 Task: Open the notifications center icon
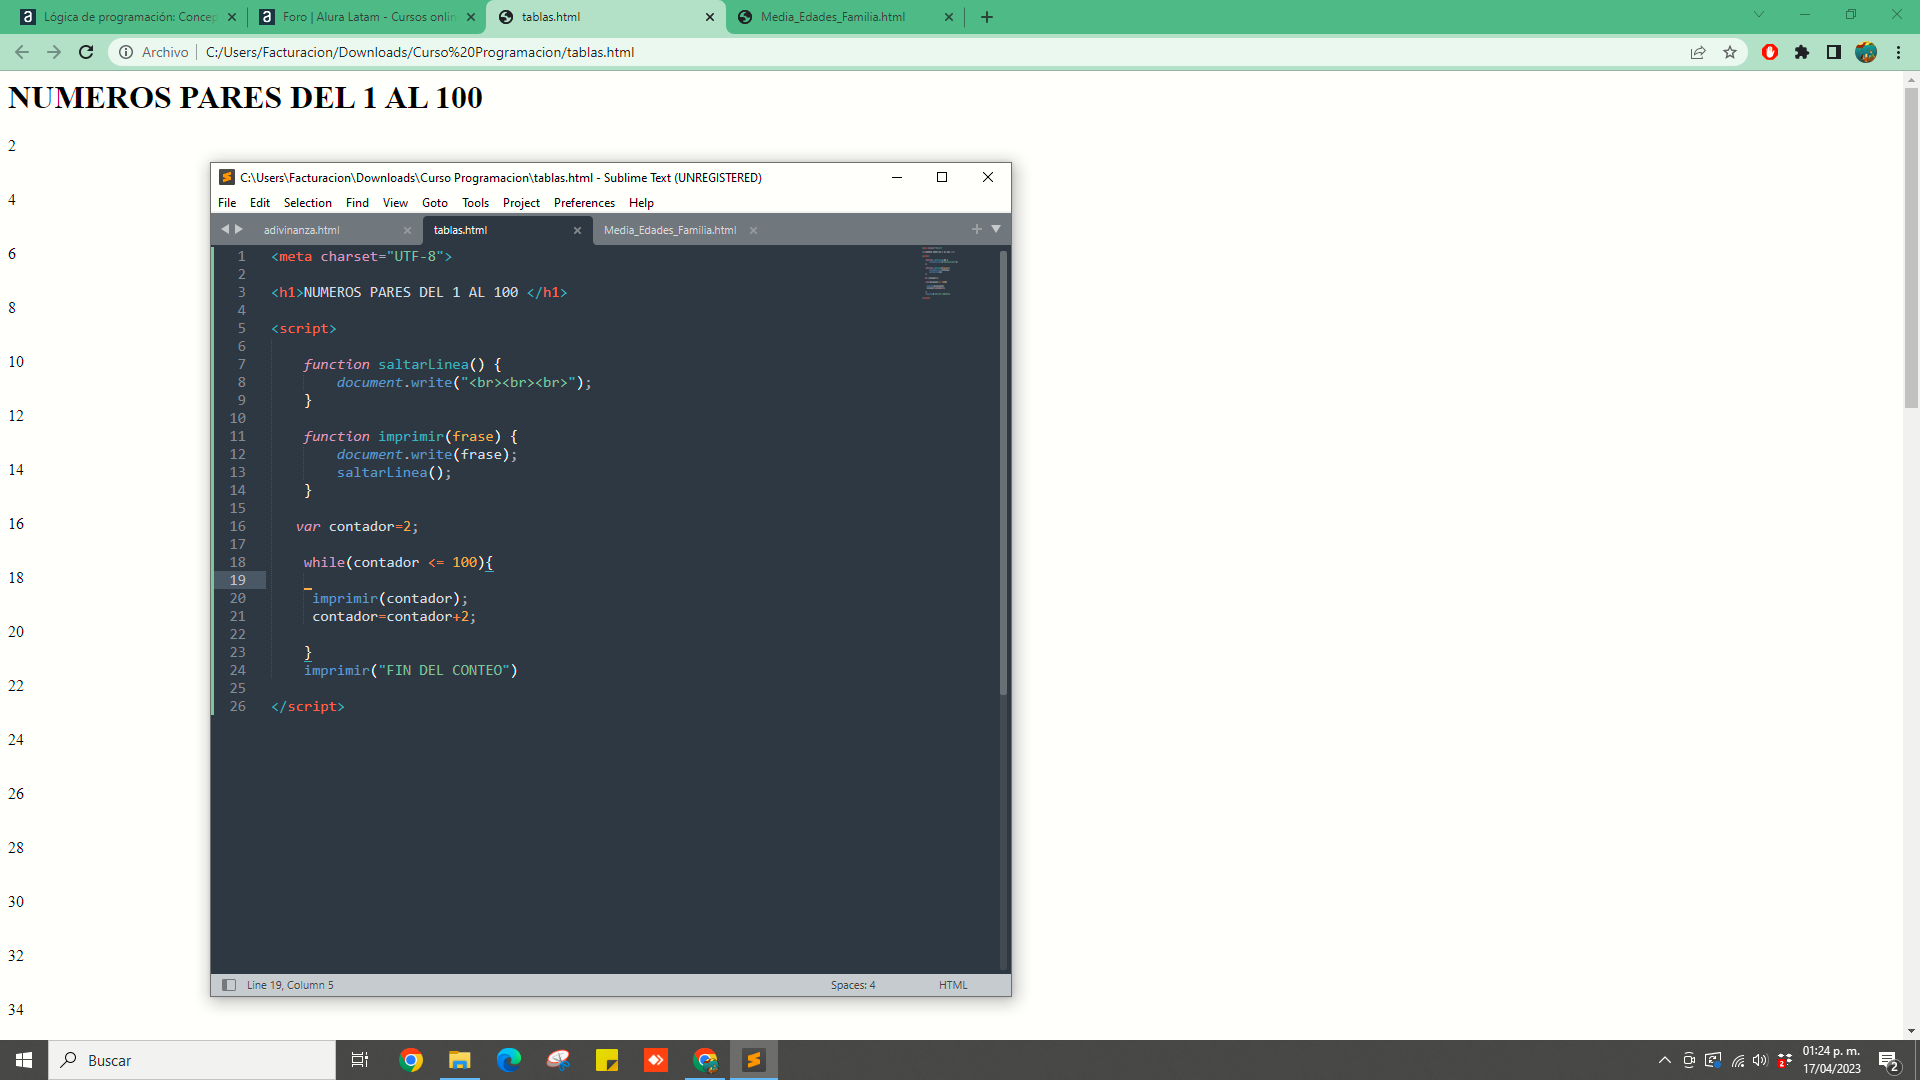coord(1889,1061)
